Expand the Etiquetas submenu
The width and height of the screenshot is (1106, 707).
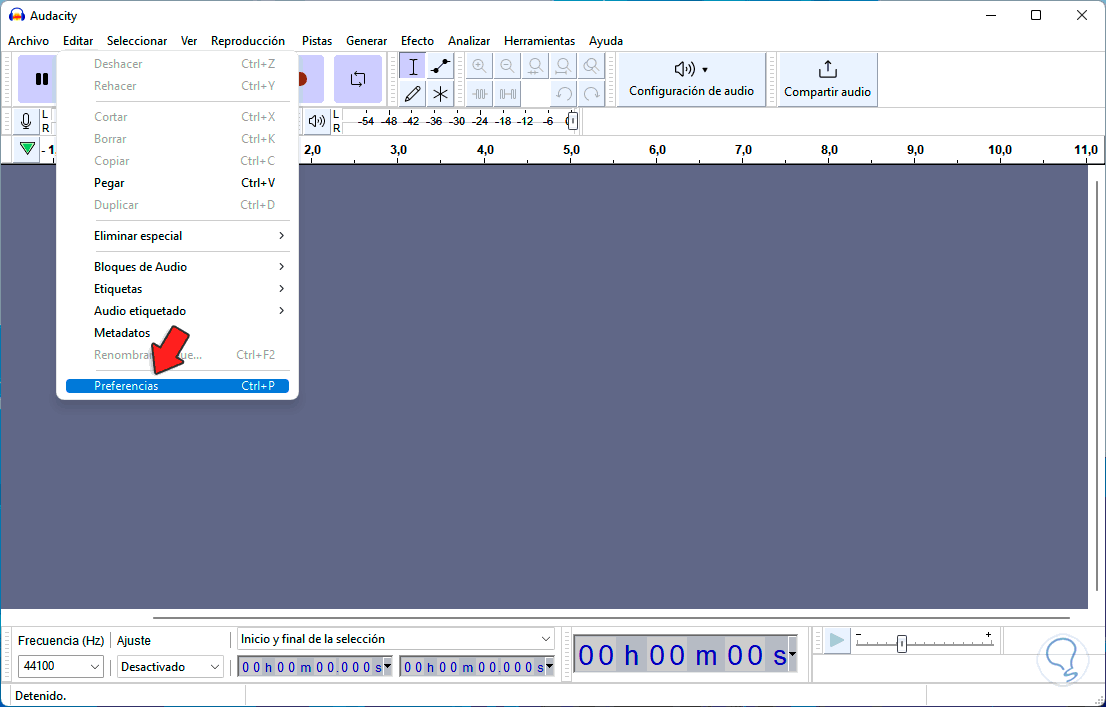[x=177, y=289]
